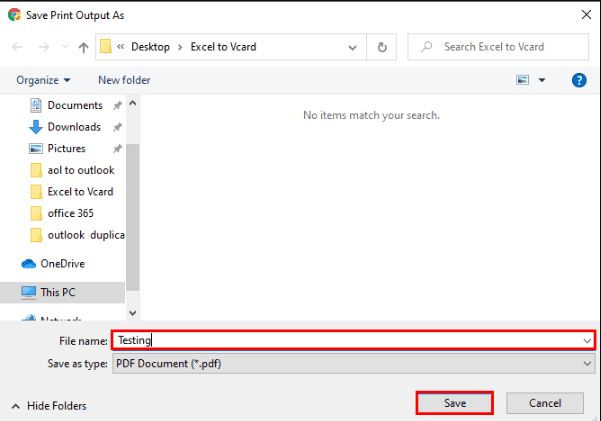Click the Back navigation arrow

point(18,47)
